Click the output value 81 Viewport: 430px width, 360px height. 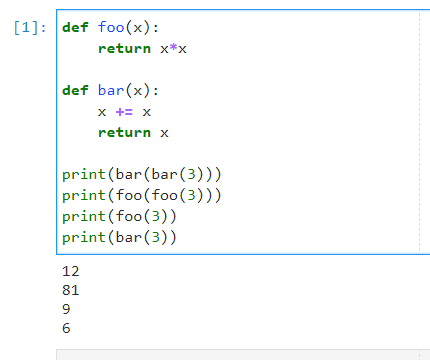(x=71, y=290)
